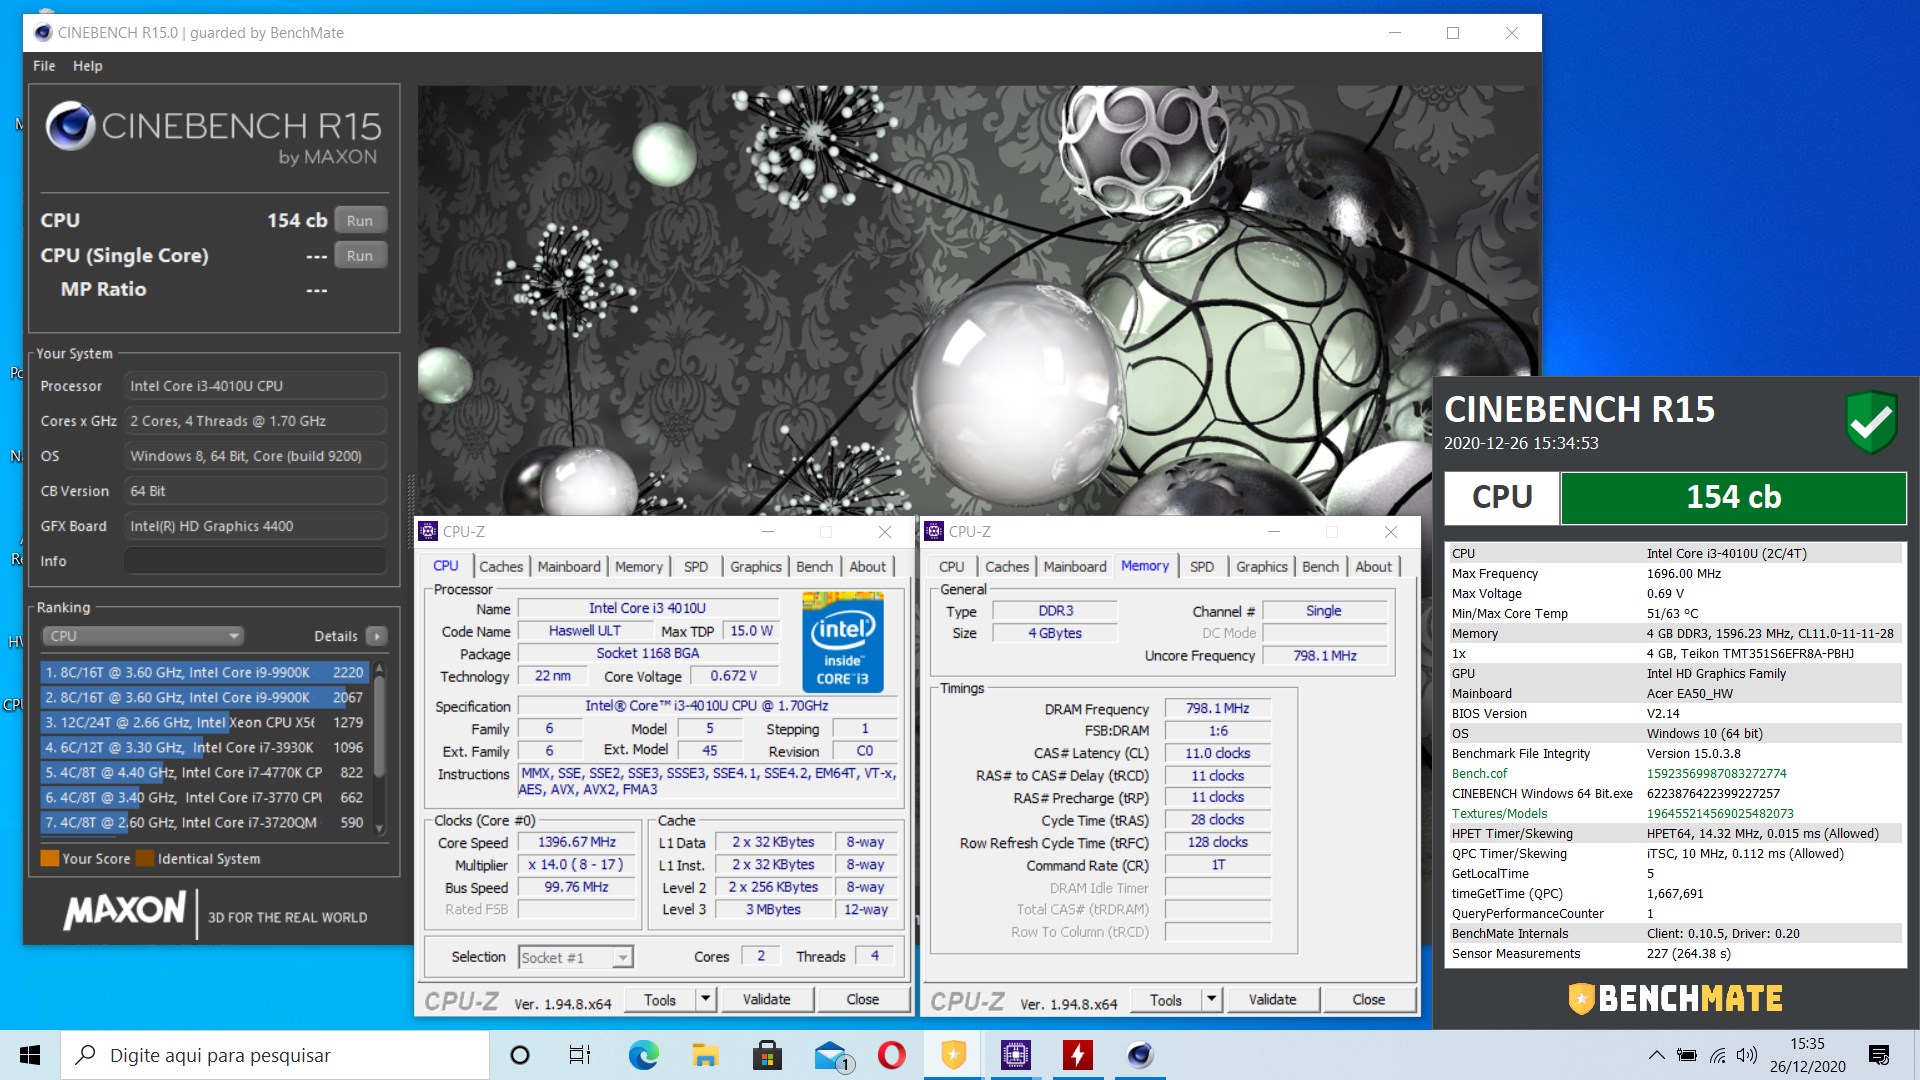
Task: Select Xeon X5650 1279 ranking entry
Action: coord(204,722)
